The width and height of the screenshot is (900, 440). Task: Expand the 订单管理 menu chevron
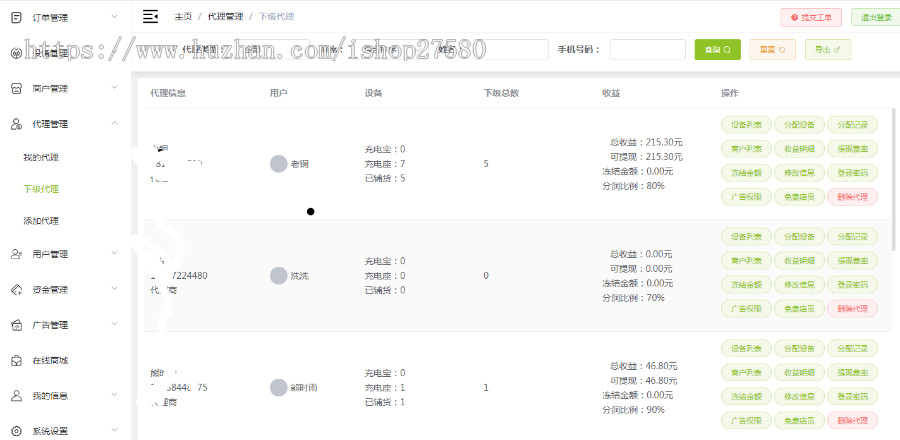[x=114, y=17]
